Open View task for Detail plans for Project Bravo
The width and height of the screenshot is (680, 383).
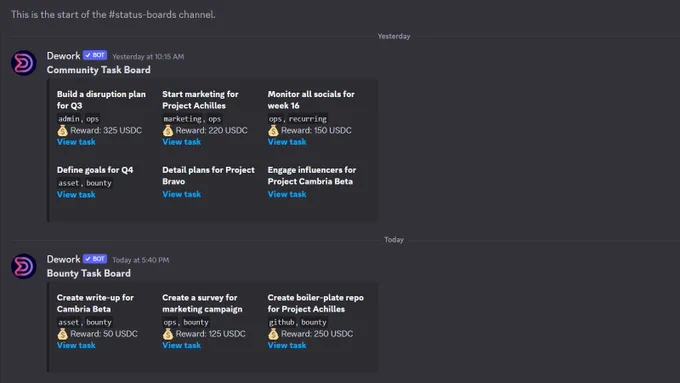(x=182, y=194)
